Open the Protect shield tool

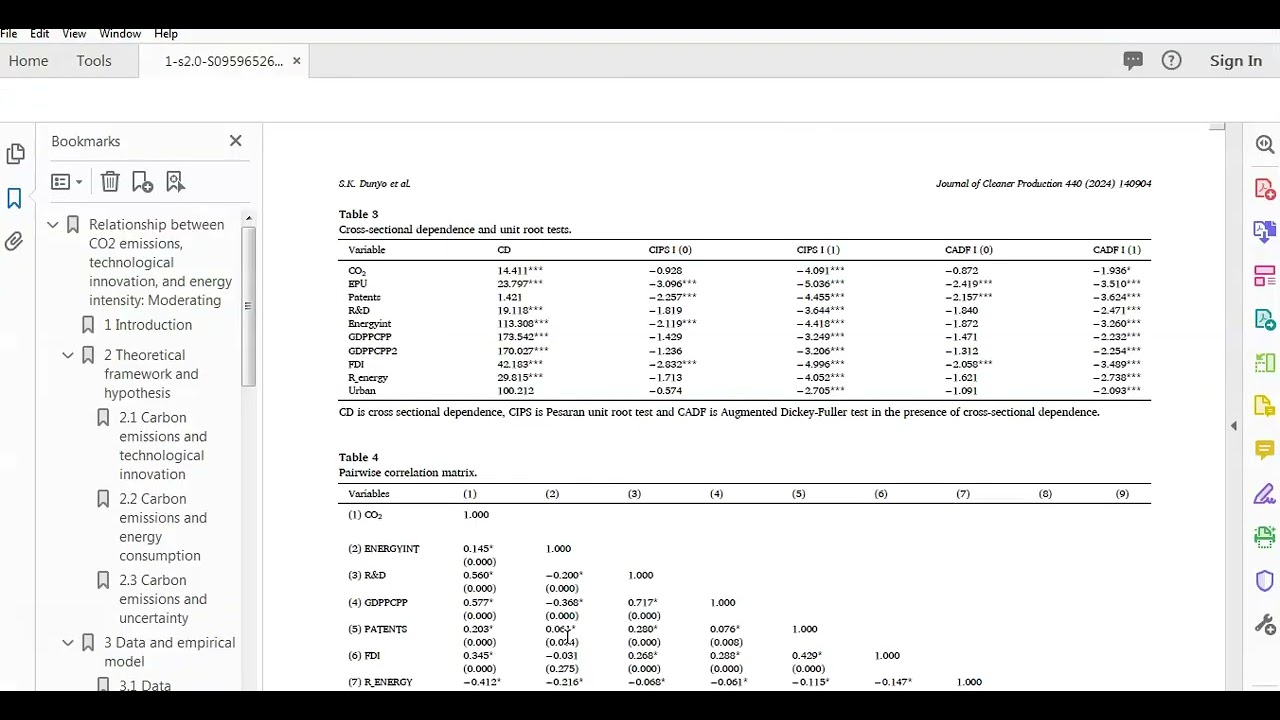pos(1265,581)
